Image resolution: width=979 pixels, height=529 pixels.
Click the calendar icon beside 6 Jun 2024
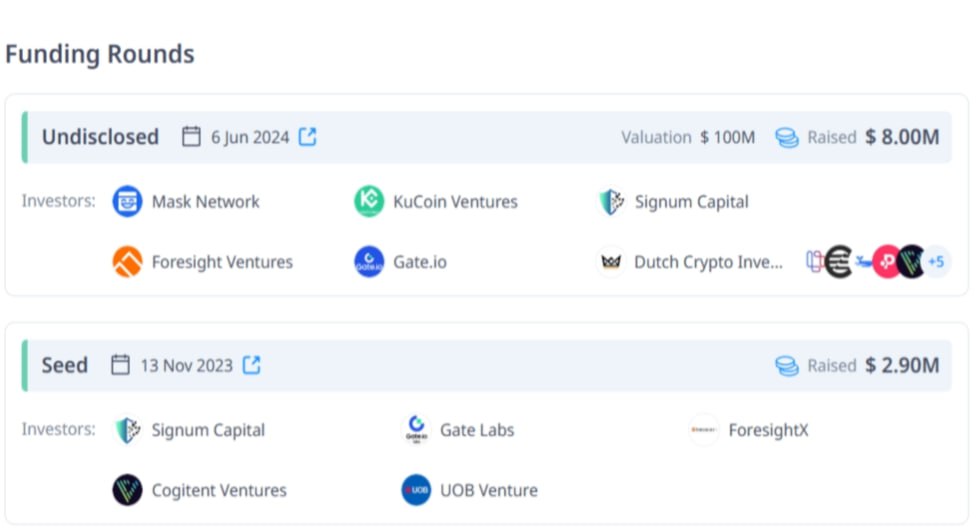191,137
